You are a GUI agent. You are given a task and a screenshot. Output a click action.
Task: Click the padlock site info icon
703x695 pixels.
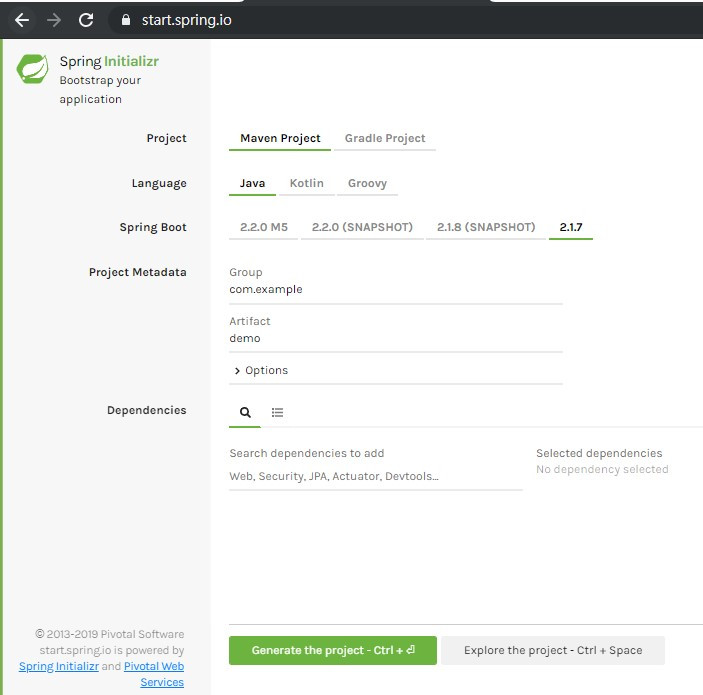(126, 20)
